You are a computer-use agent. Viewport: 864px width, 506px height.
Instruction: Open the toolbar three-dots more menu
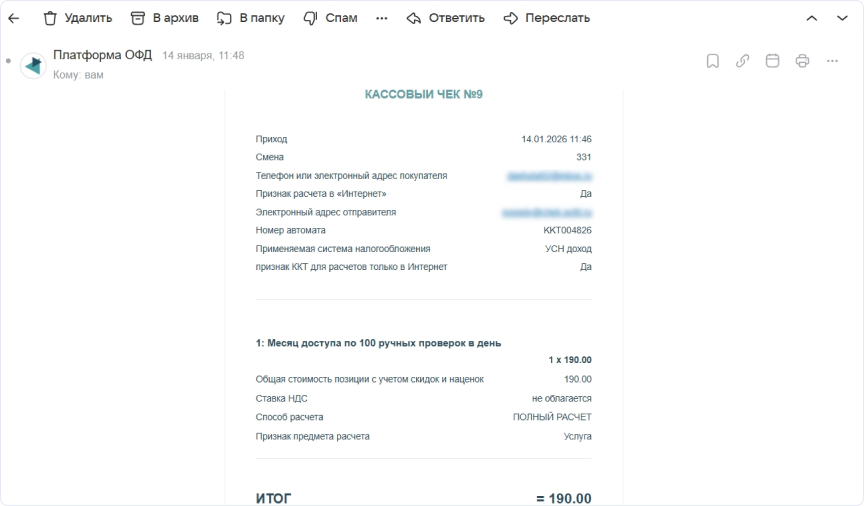coord(381,18)
